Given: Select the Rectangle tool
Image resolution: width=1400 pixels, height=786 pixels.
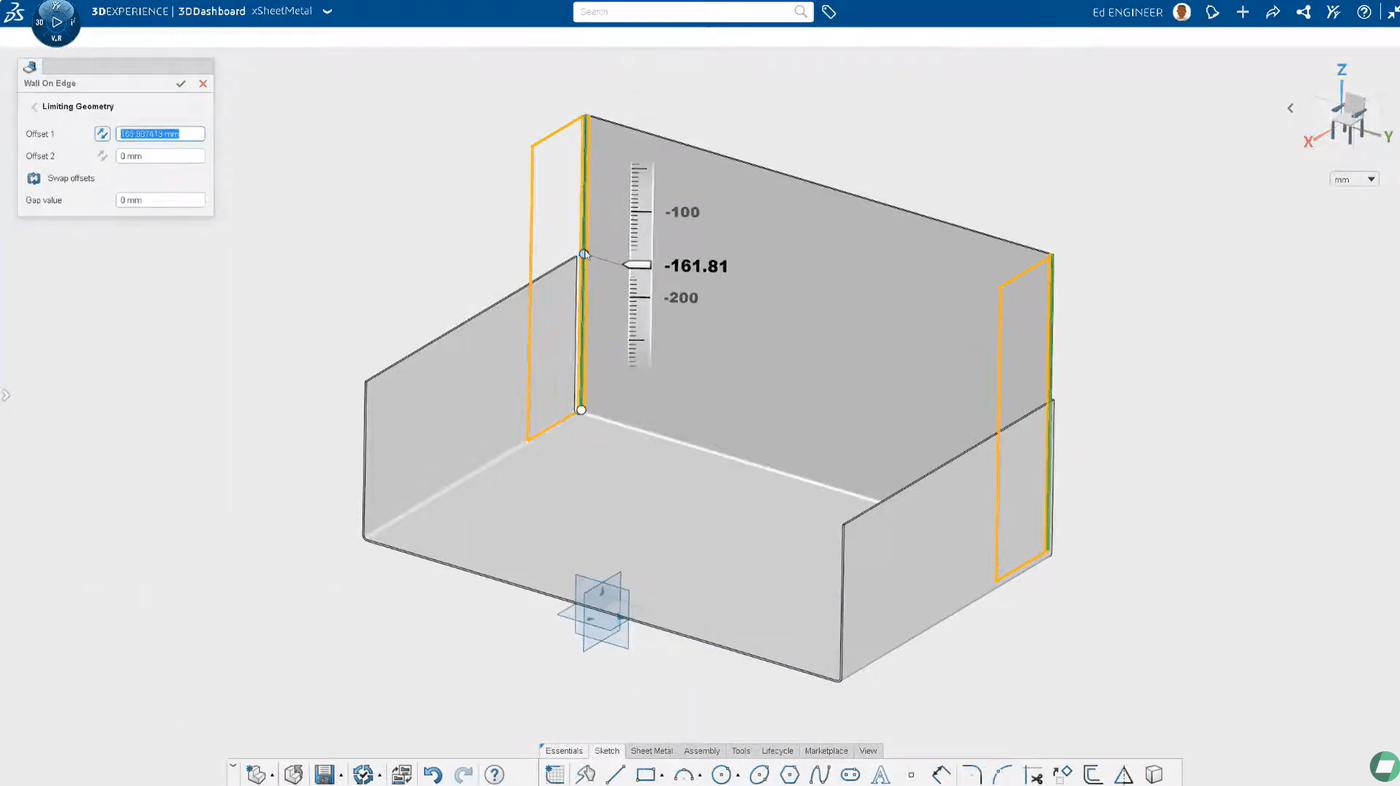Looking at the screenshot, I should (645, 774).
